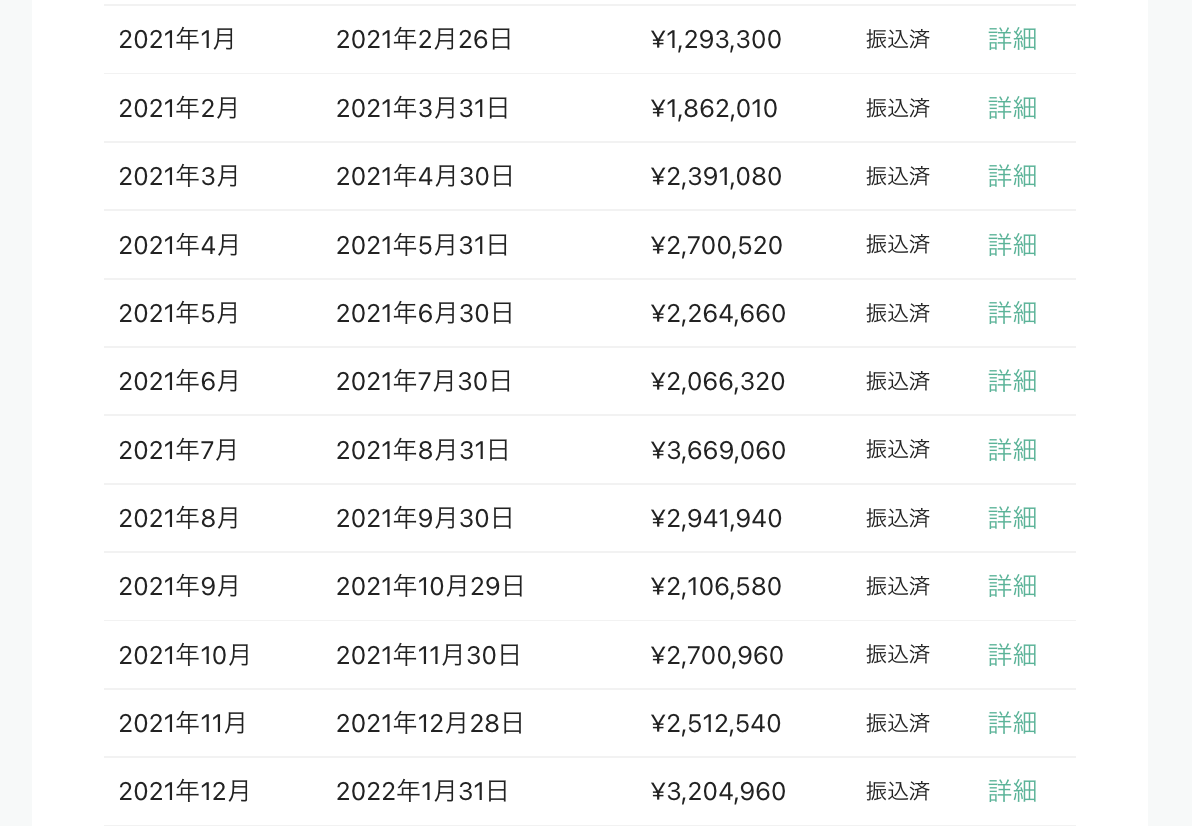Open 詳細 link for 2021年11月 row
Viewport: 1192px width, 826px height.
[x=1012, y=723]
